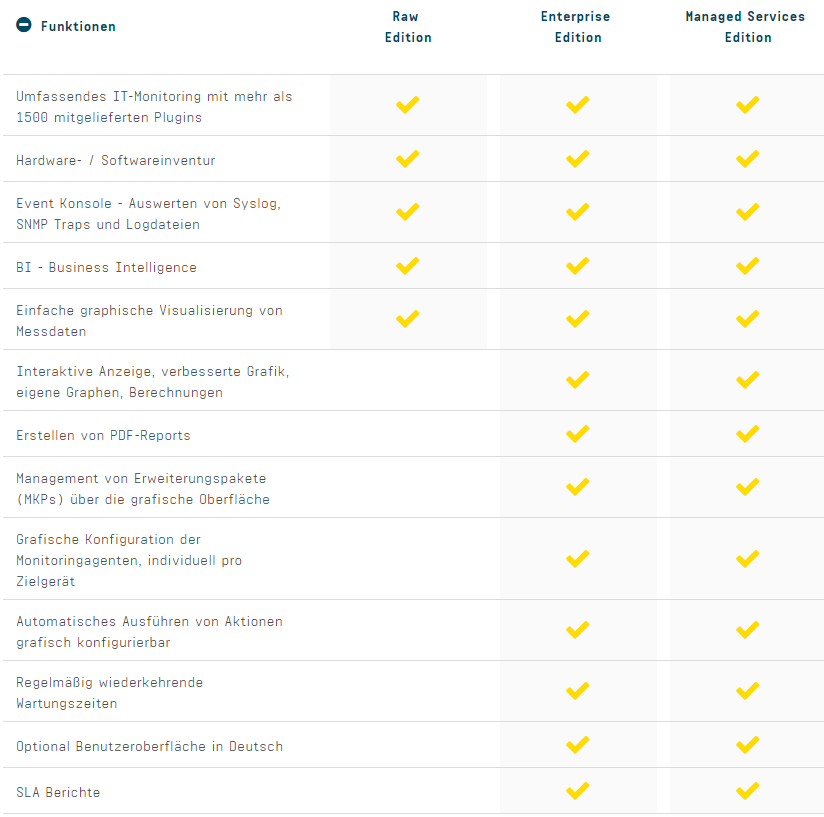Image resolution: width=824 pixels, height=817 pixels.
Task: Click Enterprise checkmark for Hardware-/Softwareinventur row
Action: 578,159
